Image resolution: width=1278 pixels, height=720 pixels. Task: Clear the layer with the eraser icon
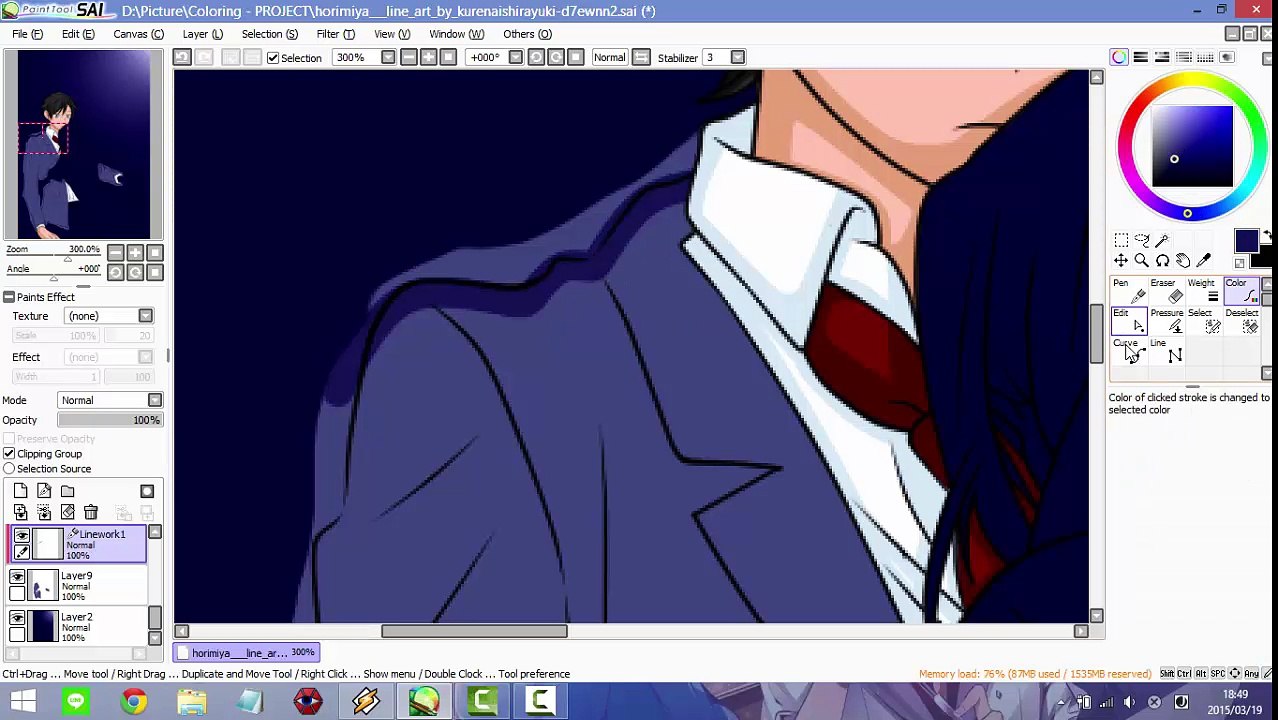(67, 512)
